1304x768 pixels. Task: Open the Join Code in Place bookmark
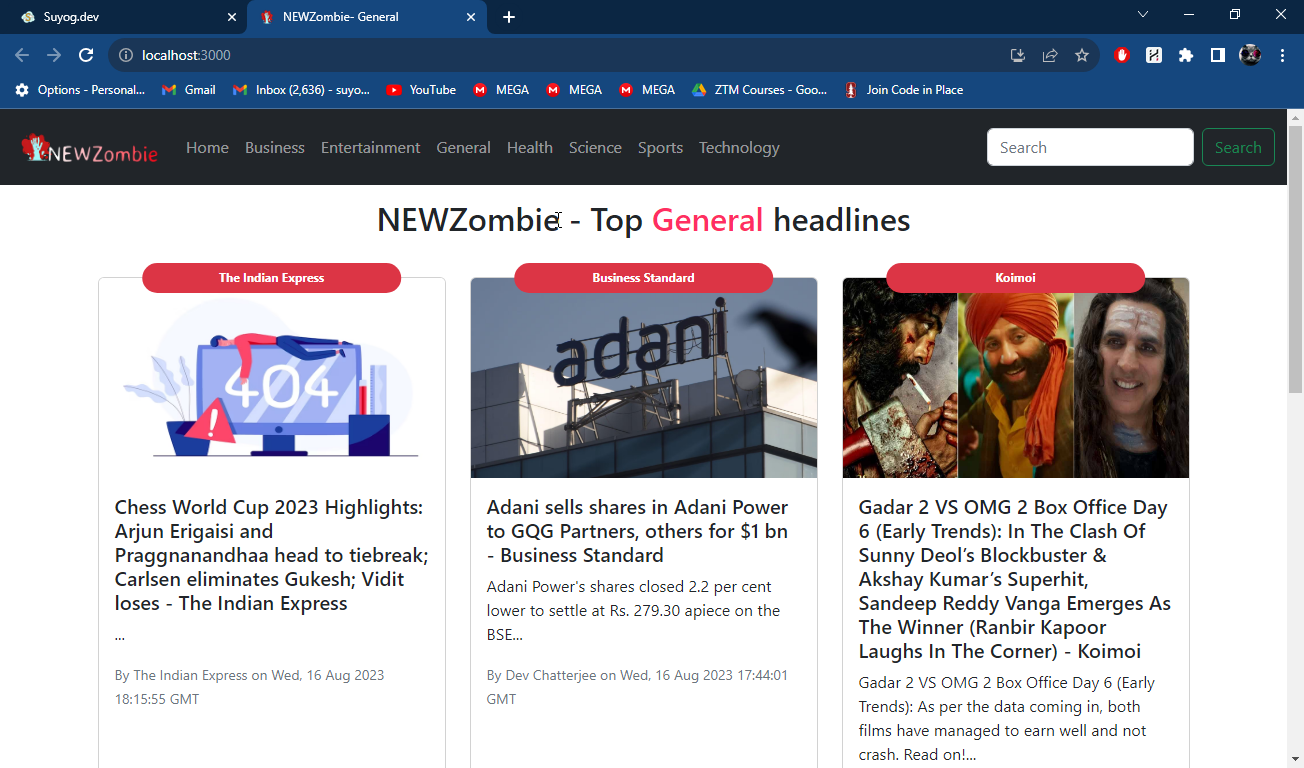[x=904, y=90]
